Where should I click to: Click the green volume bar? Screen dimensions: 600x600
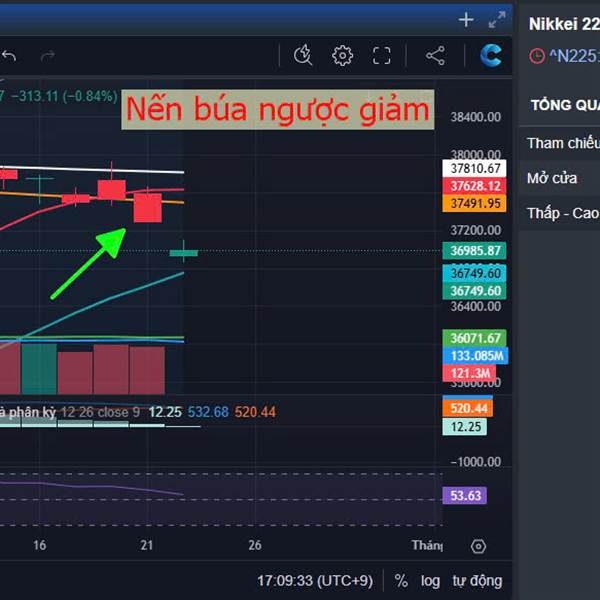click(39, 369)
